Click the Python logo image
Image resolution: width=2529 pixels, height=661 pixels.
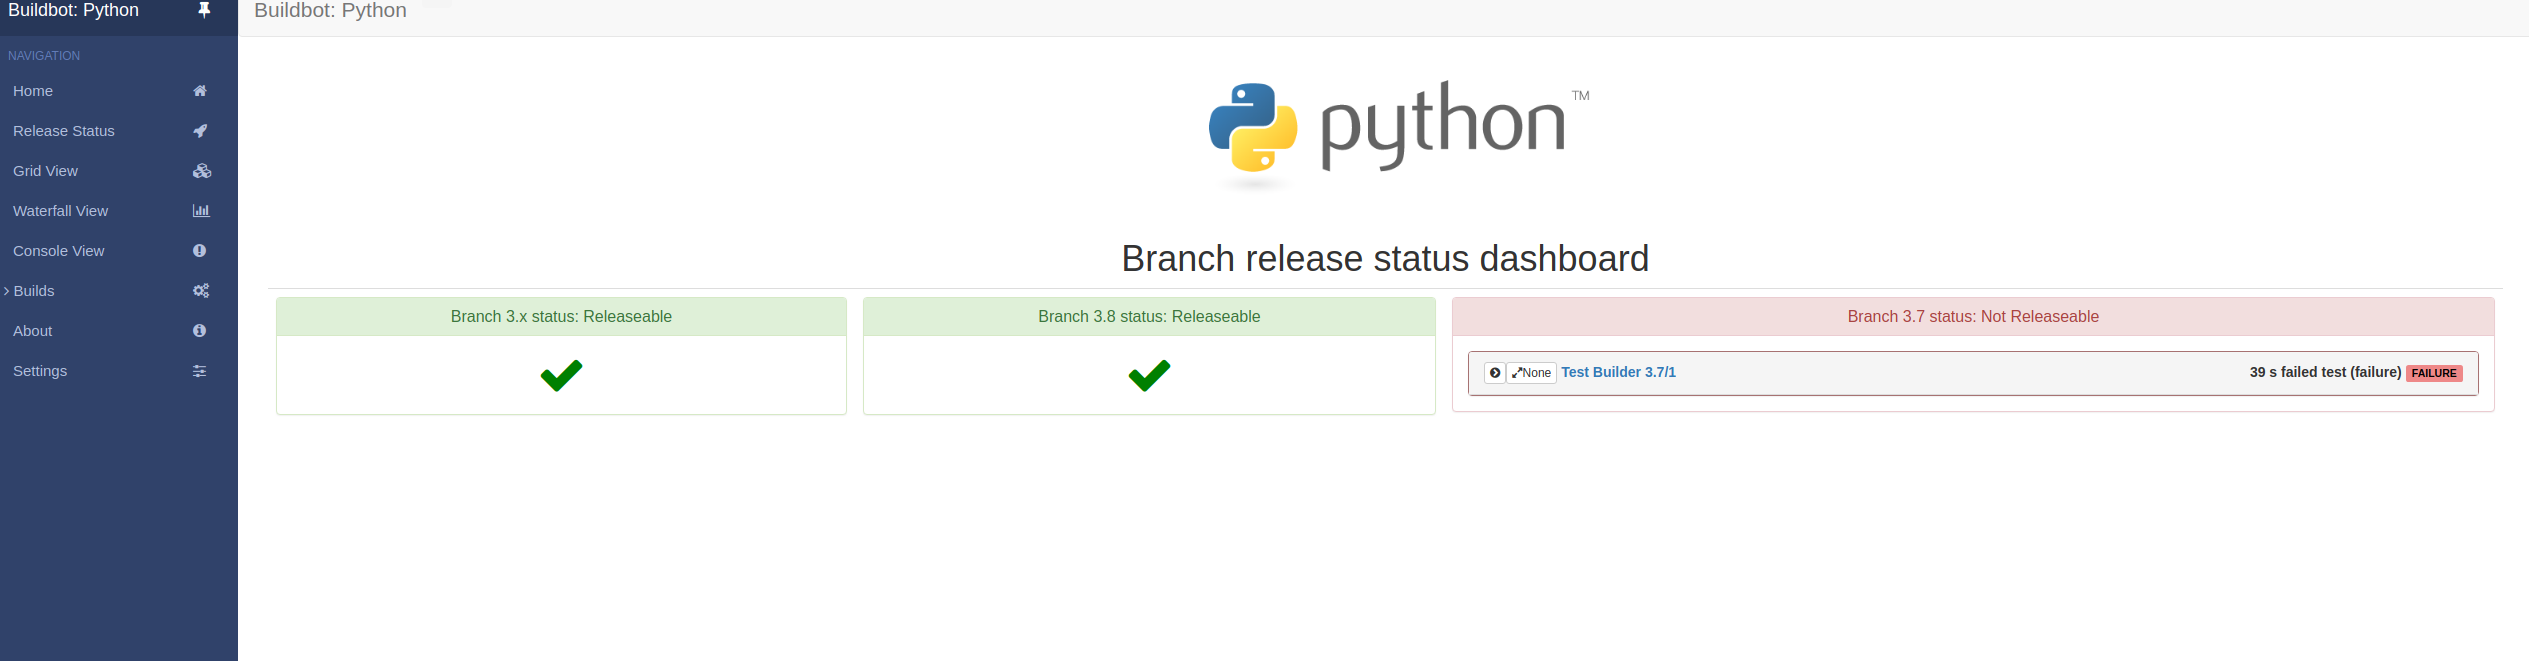click(1397, 130)
